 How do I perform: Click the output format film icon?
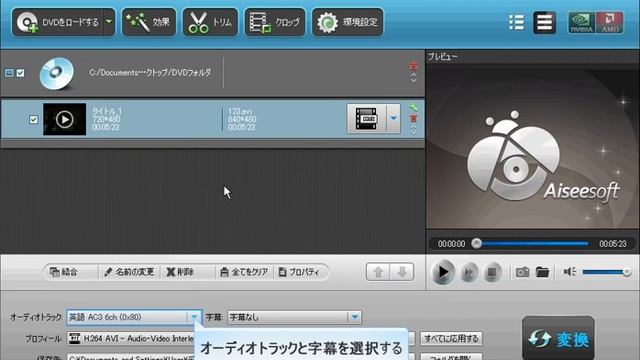[x=367, y=119]
